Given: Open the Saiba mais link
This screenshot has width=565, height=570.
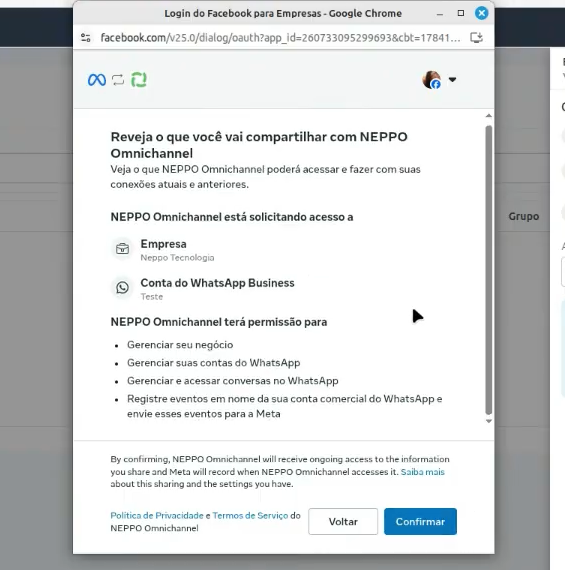Looking at the screenshot, I should pyautogui.click(x=422, y=472).
